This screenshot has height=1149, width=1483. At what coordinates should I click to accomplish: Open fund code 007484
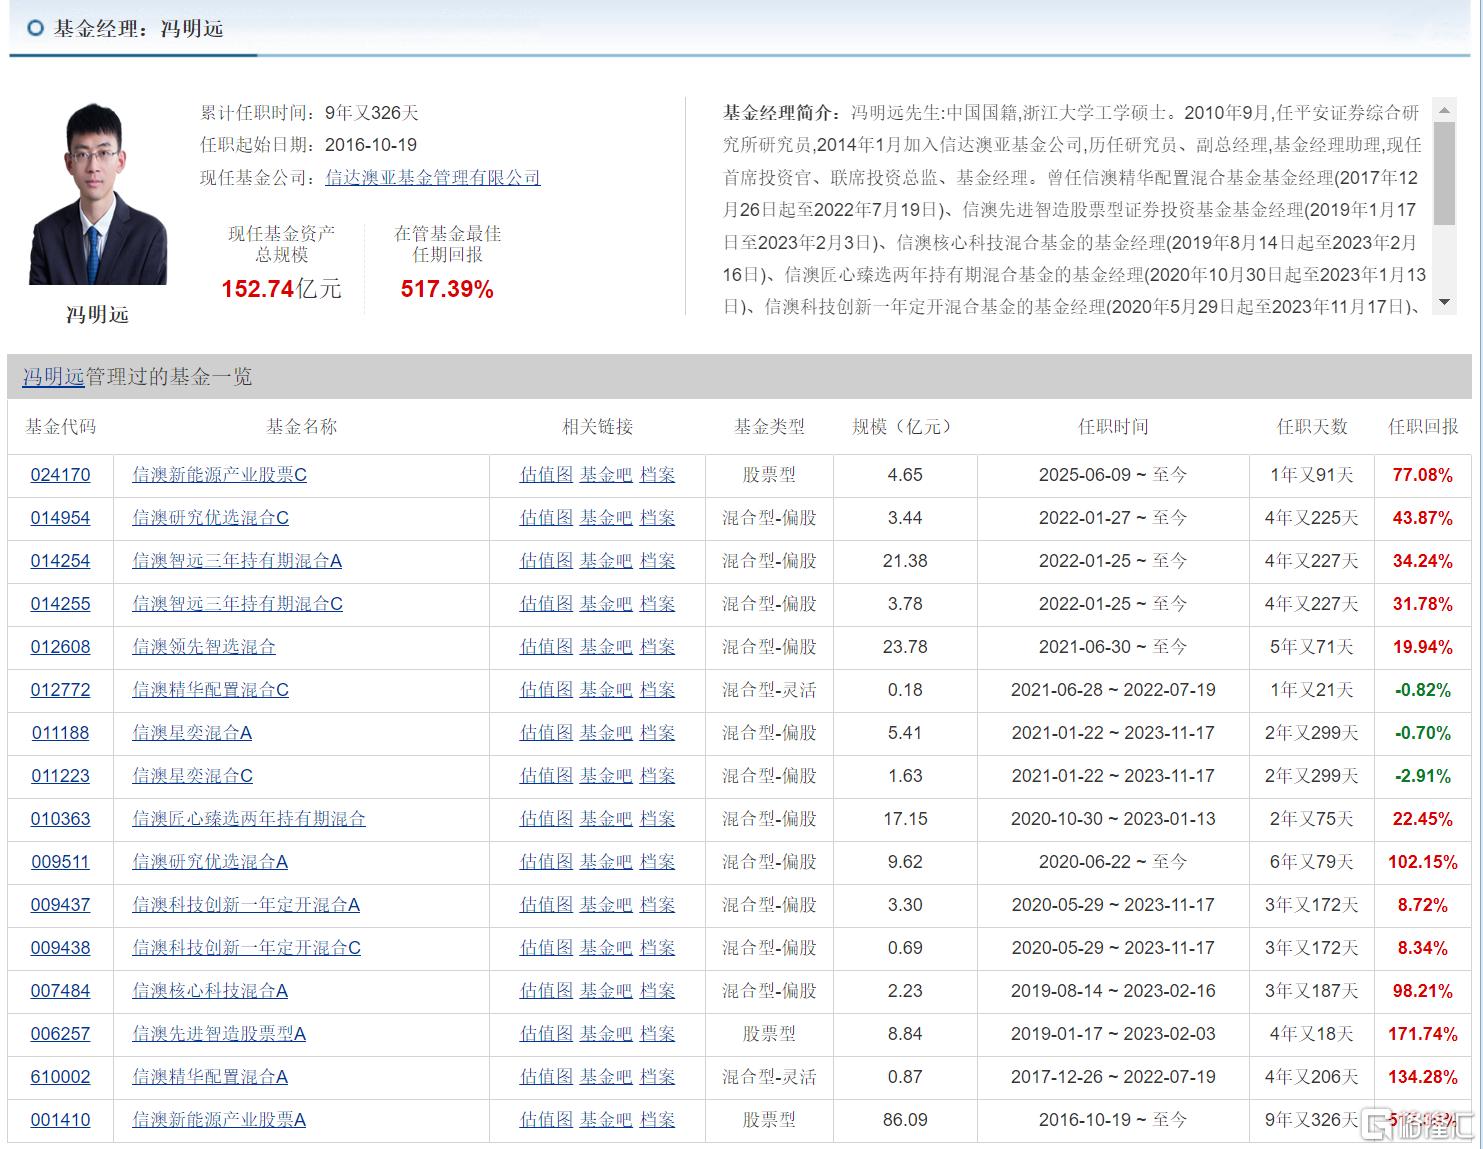(60, 991)
